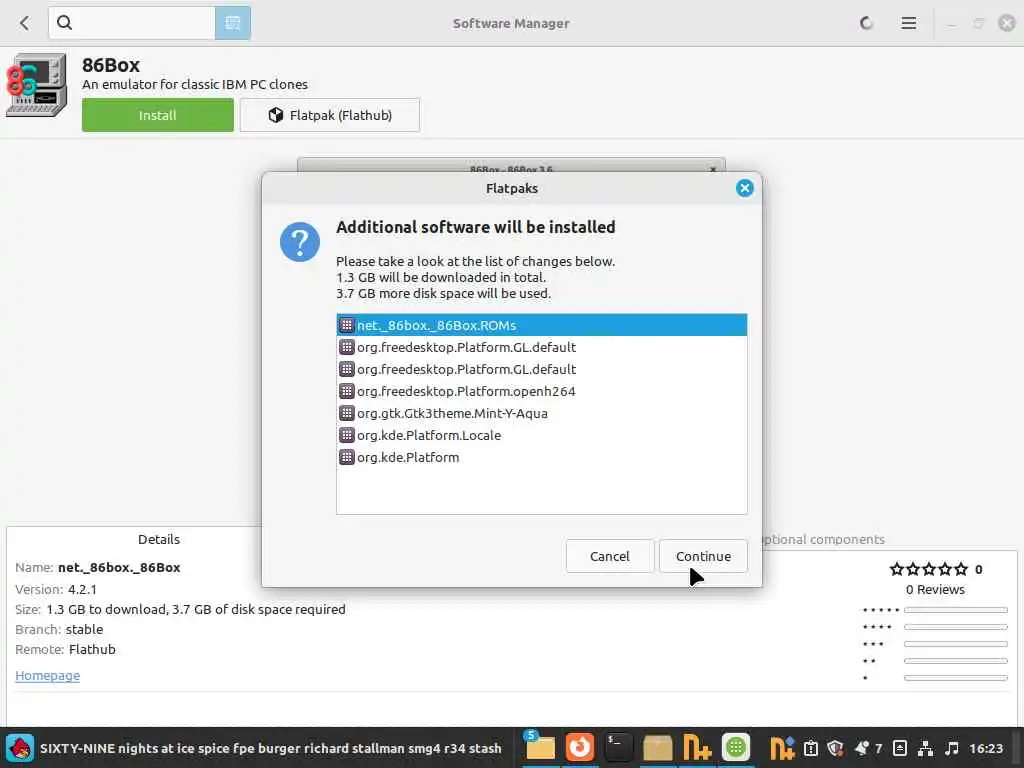Open the hamburger menu in Software Manager
This screenshot has height=768, width=1024.
point(908,24)
